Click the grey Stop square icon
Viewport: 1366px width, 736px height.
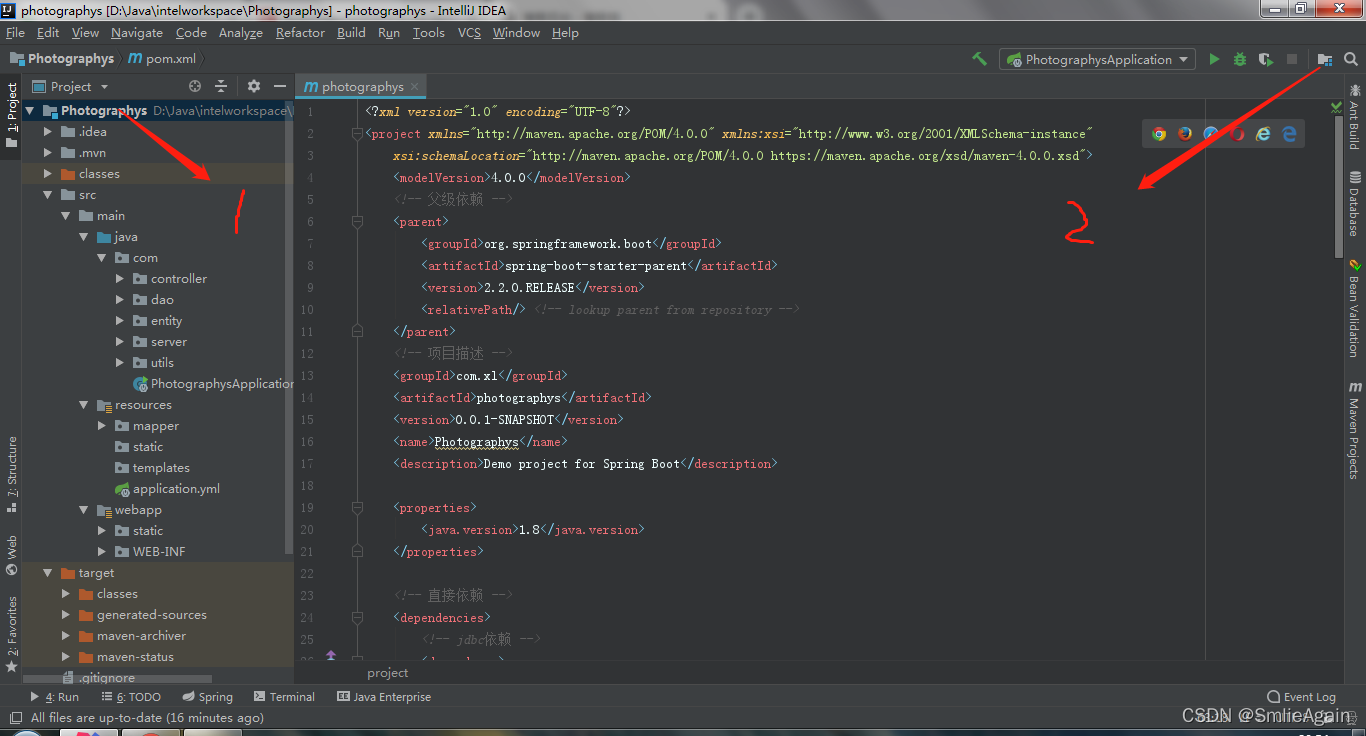1291,59
